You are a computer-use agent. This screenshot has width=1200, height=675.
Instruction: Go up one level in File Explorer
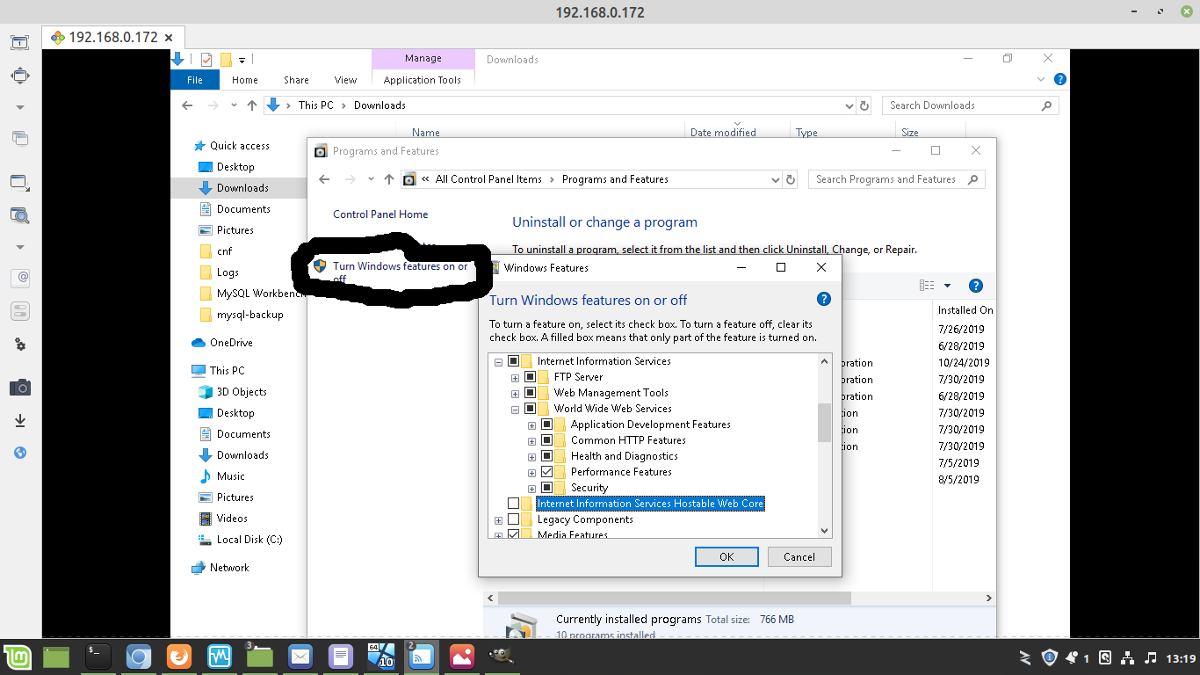pos(252,105)
